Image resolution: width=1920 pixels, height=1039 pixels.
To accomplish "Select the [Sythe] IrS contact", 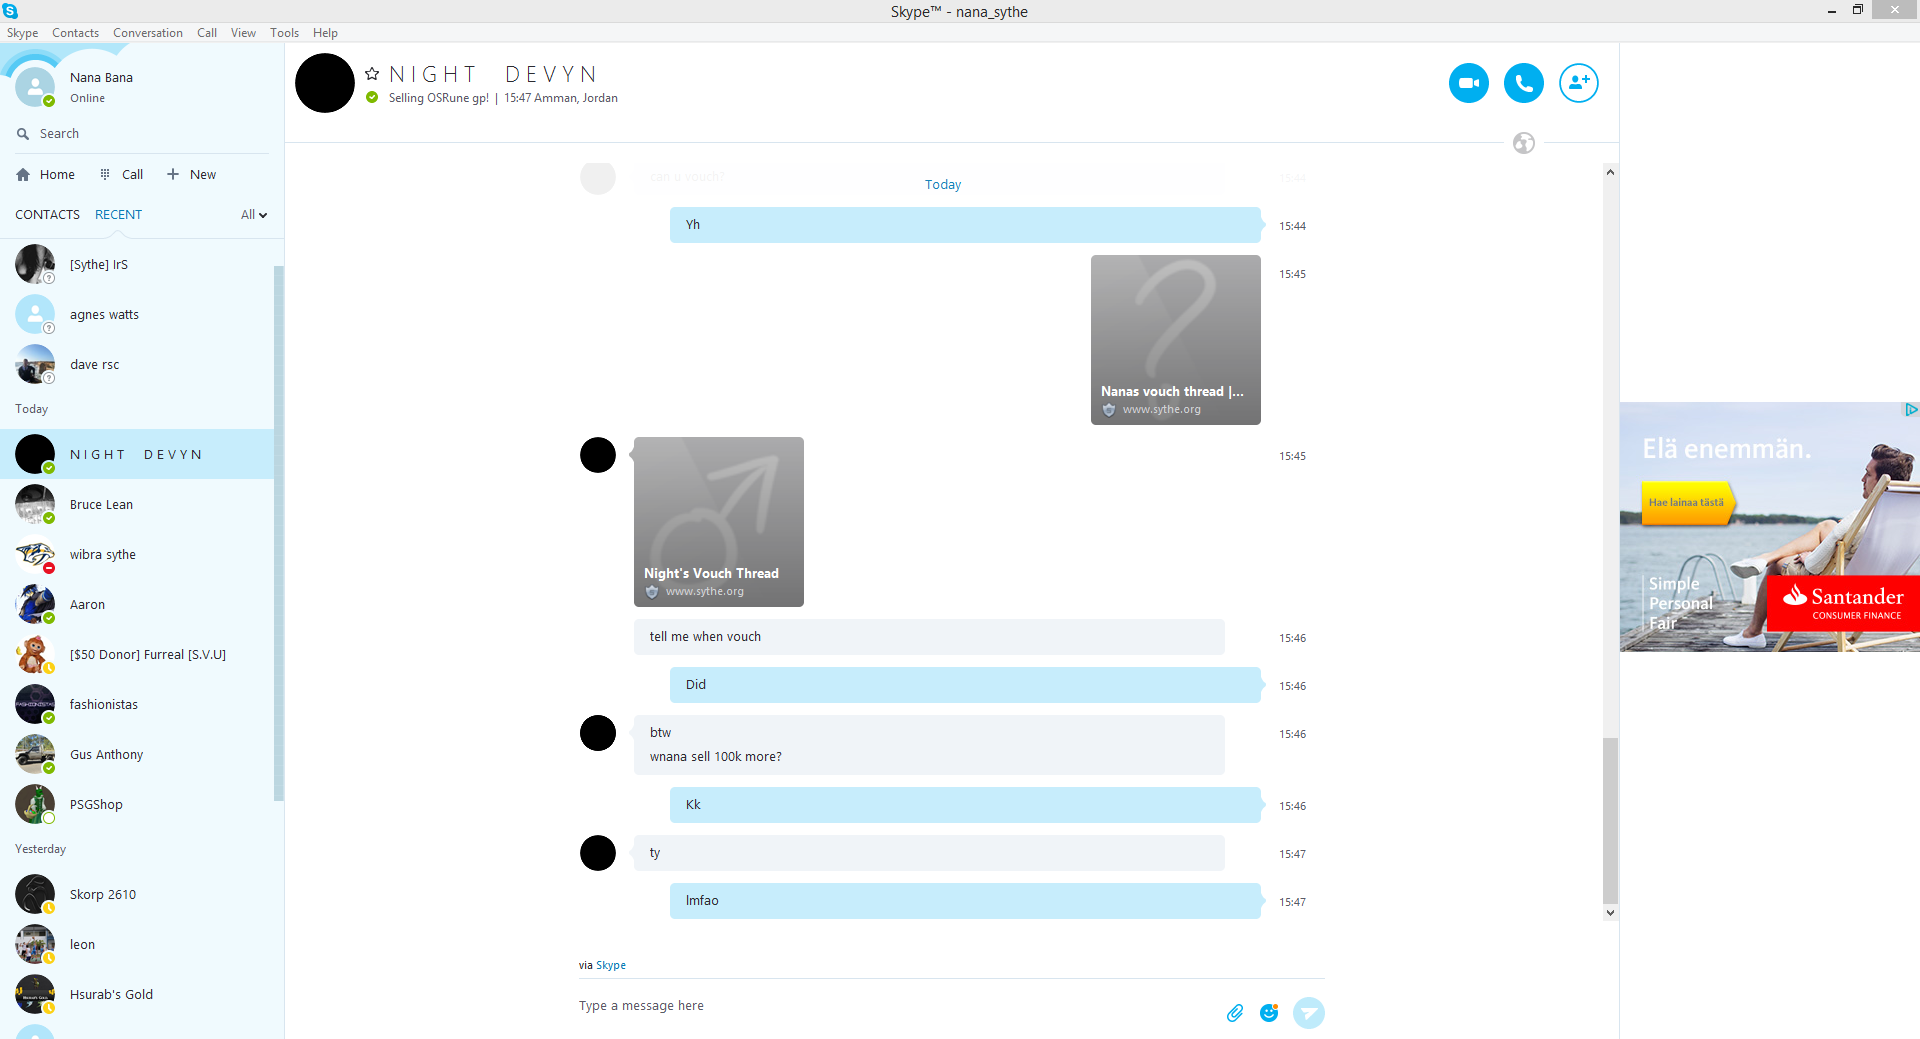I will 137,264.
